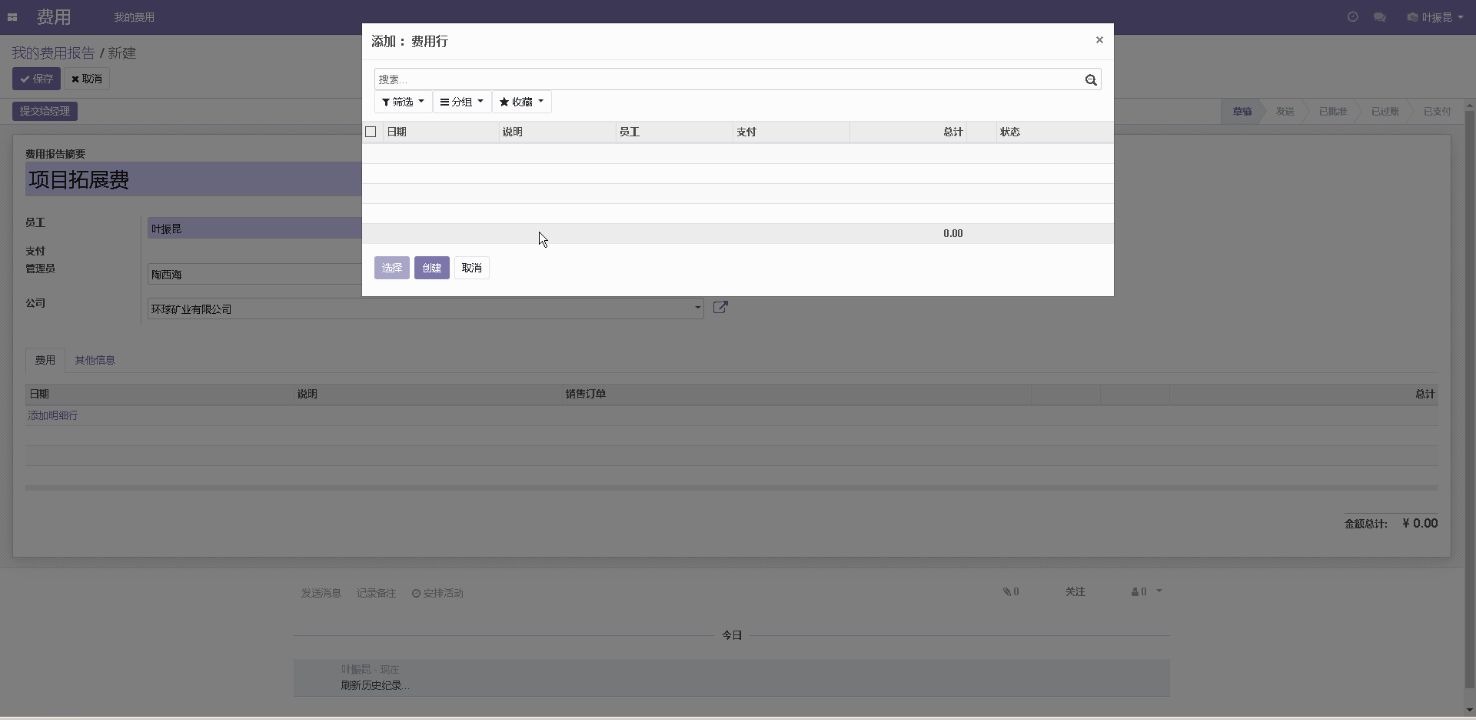Close the 添加：费用行 dialog
The image size is (1476, 720).
click(x=1099, y=40)
